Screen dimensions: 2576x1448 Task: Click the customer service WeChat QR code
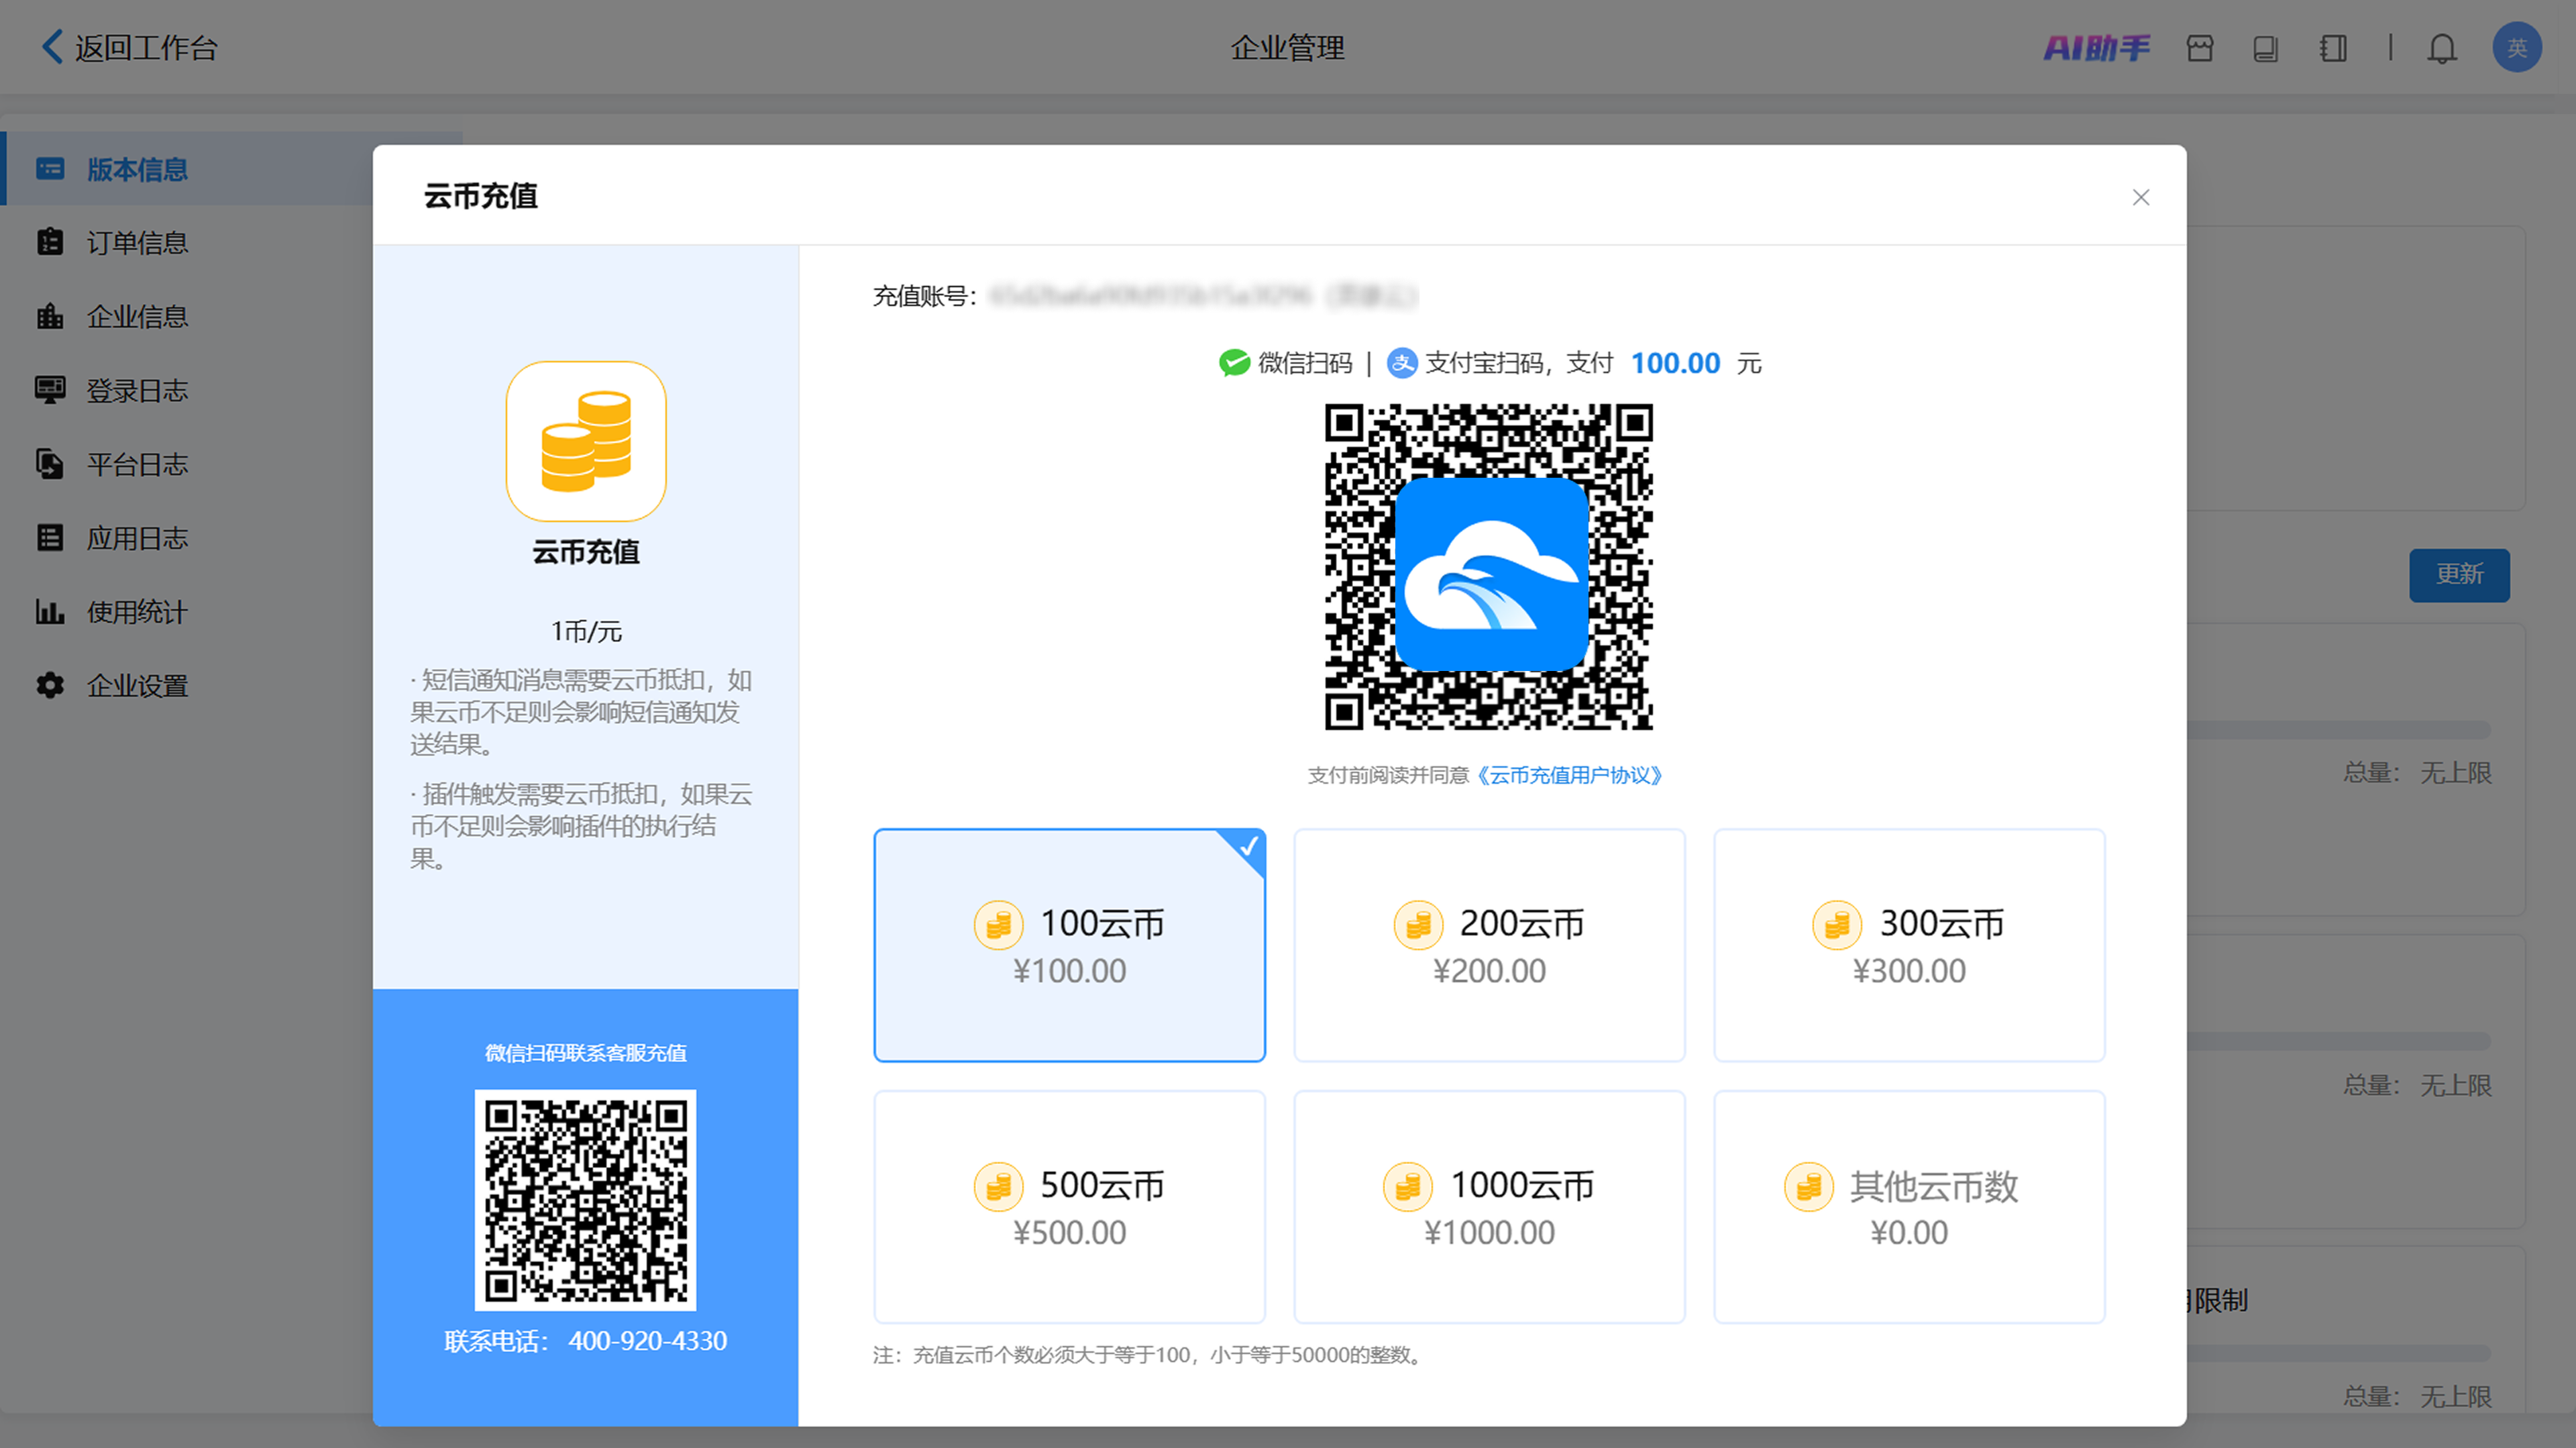coord(585,1200)
